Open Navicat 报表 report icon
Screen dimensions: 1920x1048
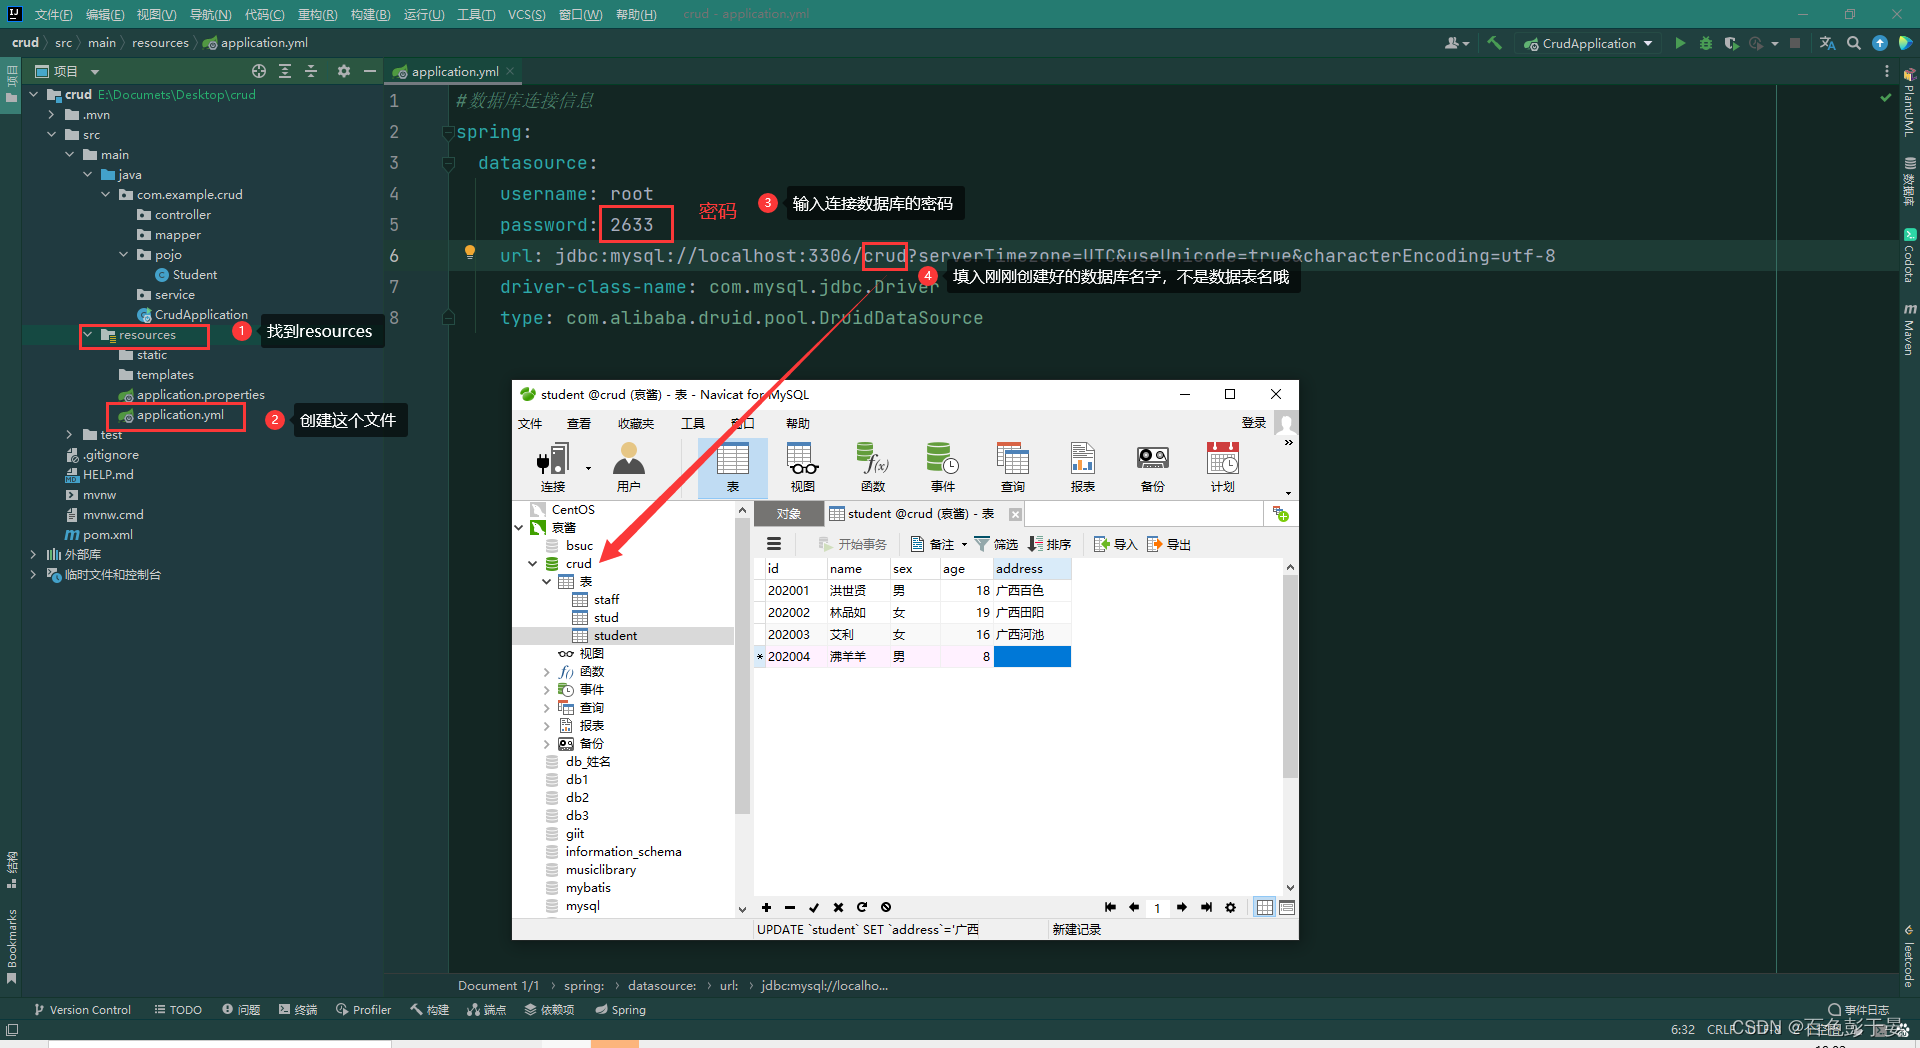[x=1083, y=467]
